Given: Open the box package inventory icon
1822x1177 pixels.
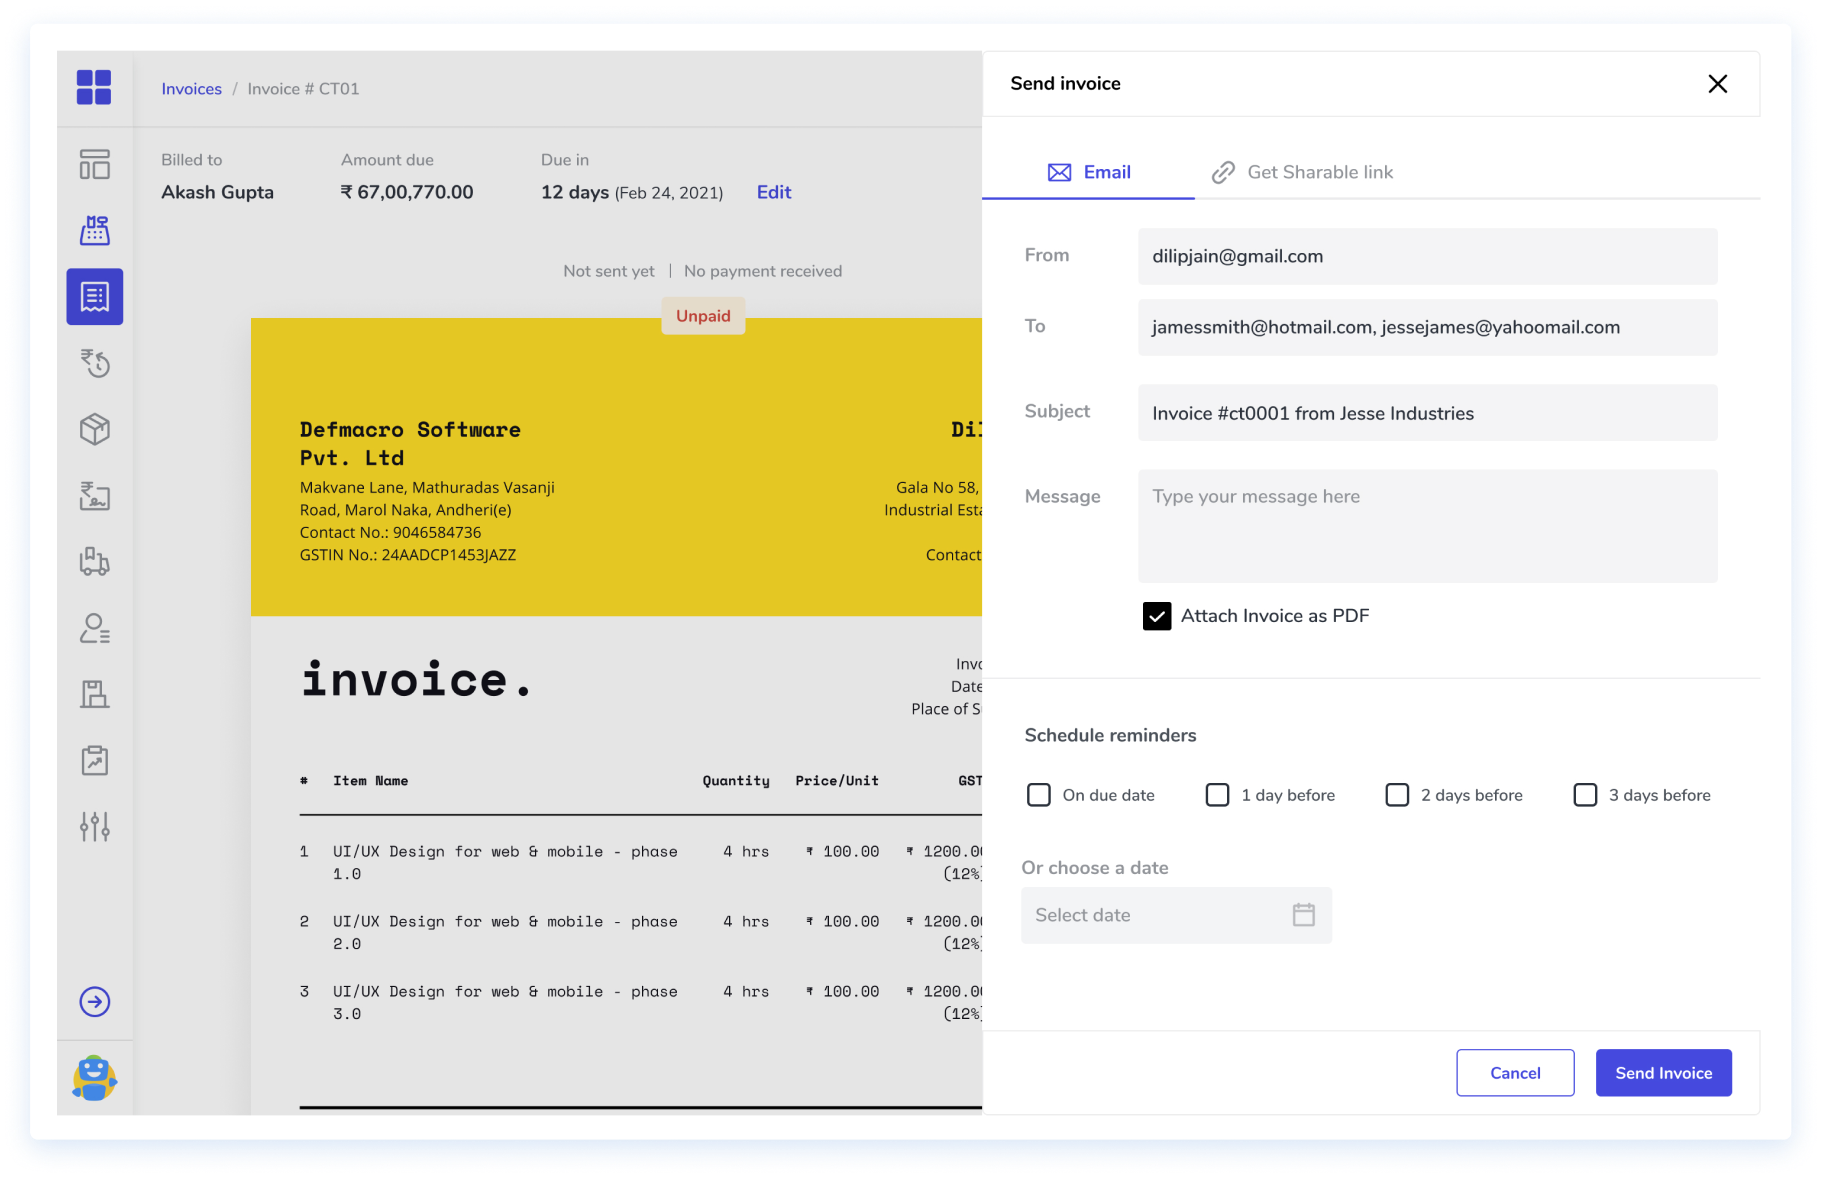Looking at the screenshot, I should pyautogui.click(x=95, y=430).
